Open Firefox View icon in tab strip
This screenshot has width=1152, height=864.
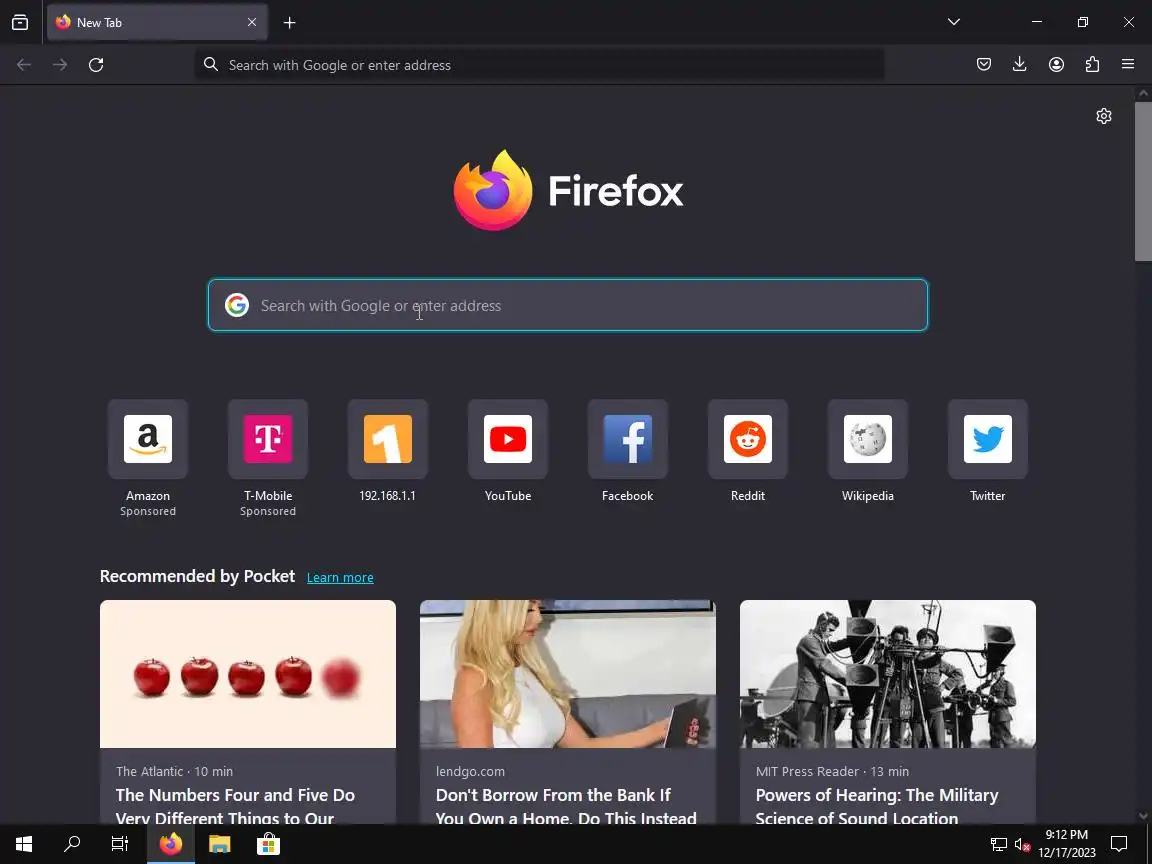click(20, 23)
